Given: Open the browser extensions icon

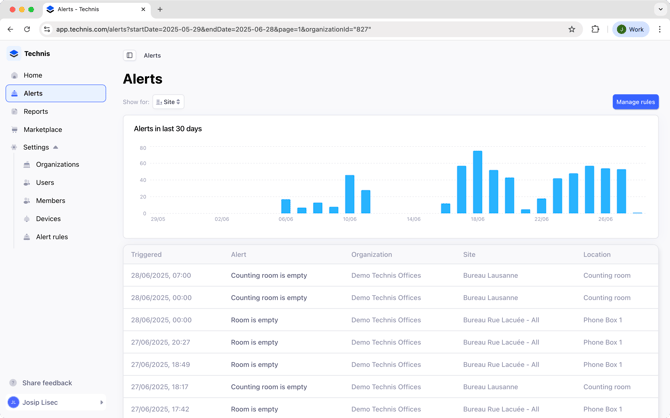Looking at the screenshot, I should [595, 29].
